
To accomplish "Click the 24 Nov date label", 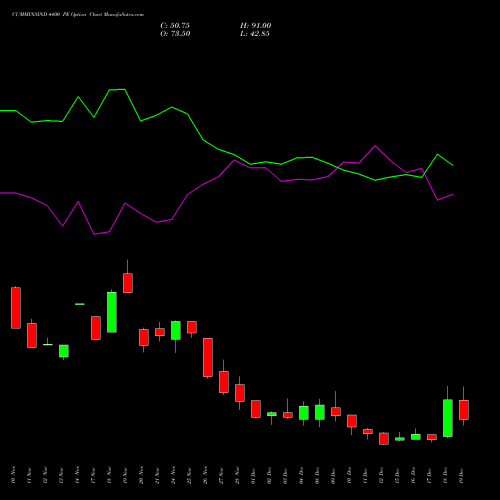I will tap(173, 476).
